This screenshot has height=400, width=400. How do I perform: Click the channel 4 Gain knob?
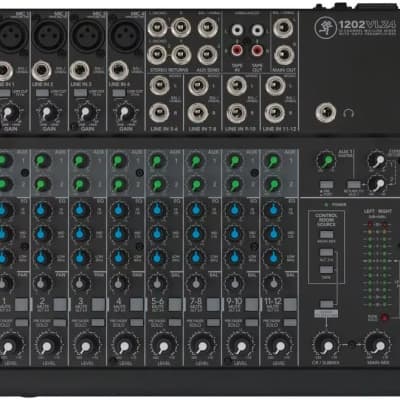pyautogui.click(x=124, y=113)
